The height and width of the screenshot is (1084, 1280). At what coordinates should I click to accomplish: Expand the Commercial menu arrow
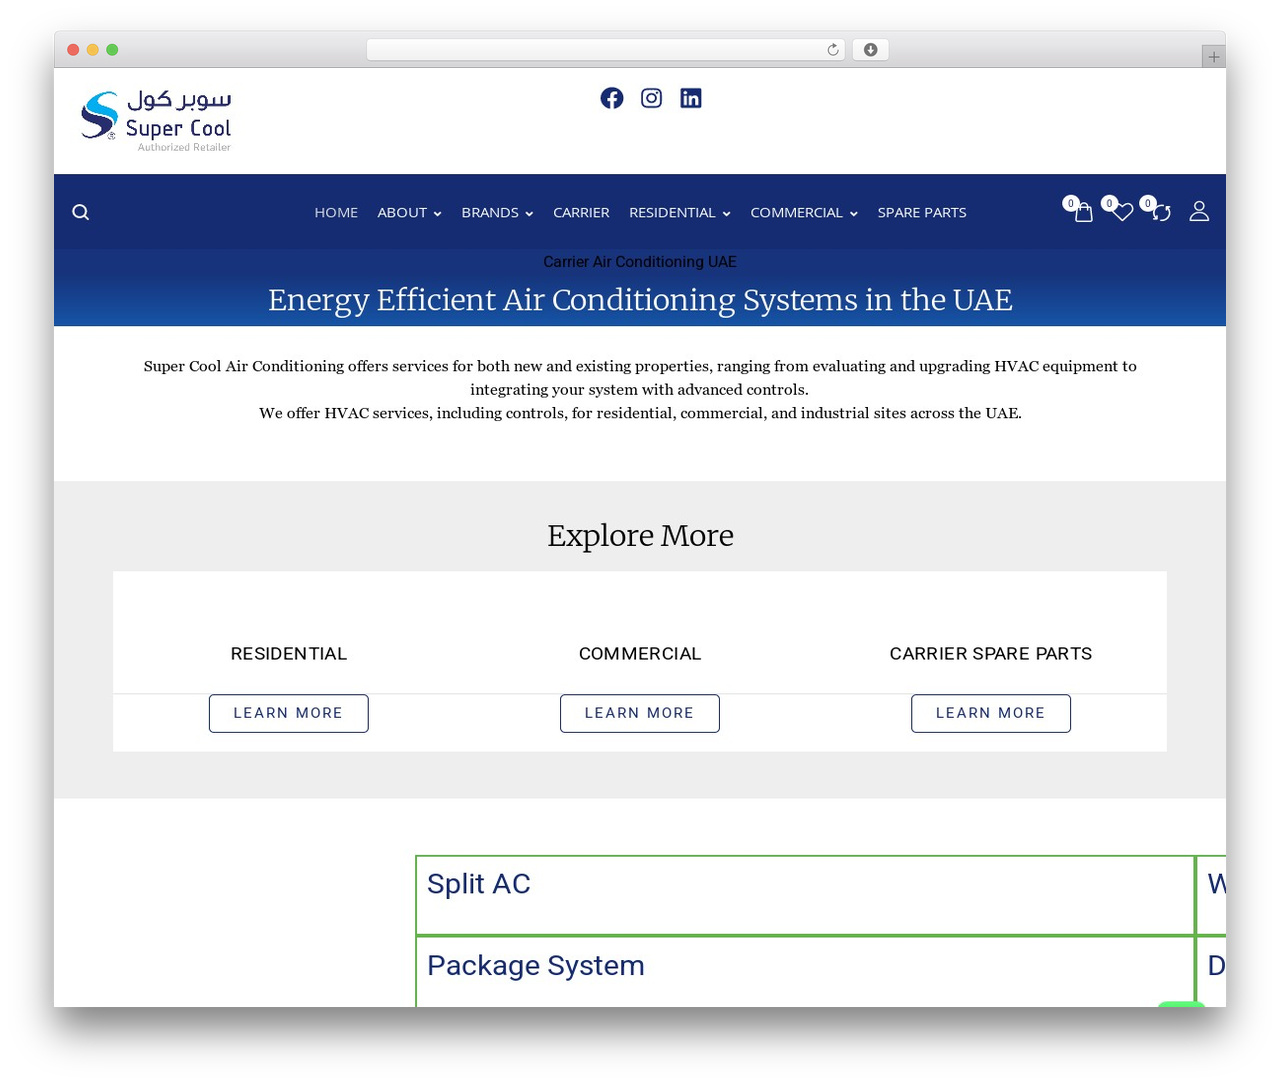853,213
